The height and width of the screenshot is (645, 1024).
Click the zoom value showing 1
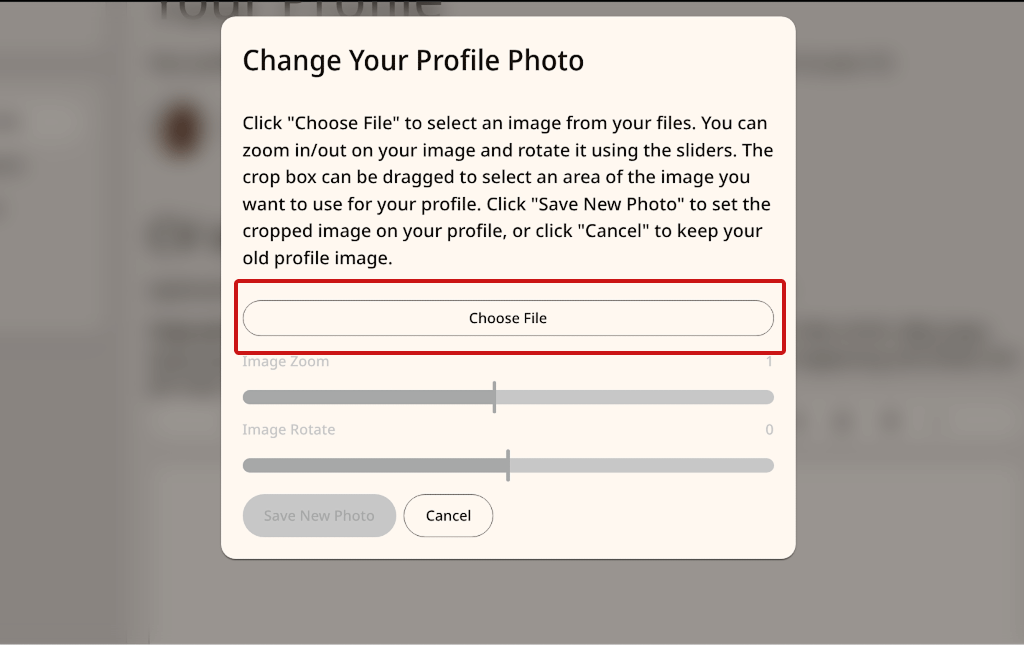(x=769, y=361)
